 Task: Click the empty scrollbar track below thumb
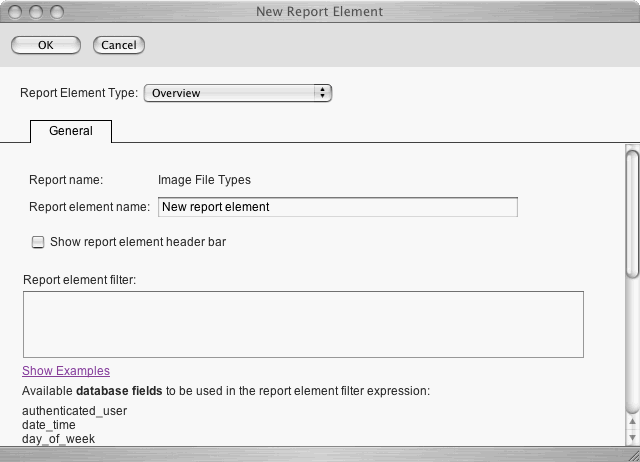(x=632, y=340)
